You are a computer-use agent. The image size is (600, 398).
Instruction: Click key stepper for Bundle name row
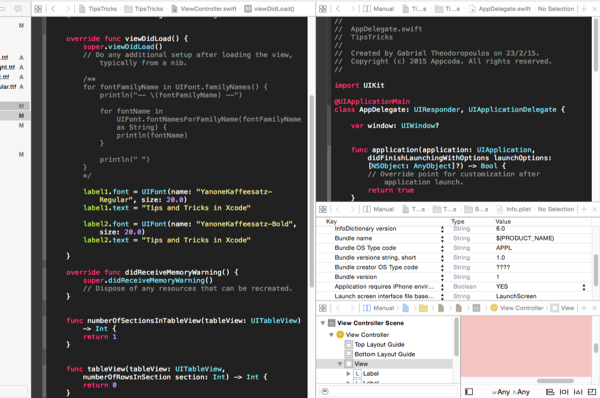[442, 239]
